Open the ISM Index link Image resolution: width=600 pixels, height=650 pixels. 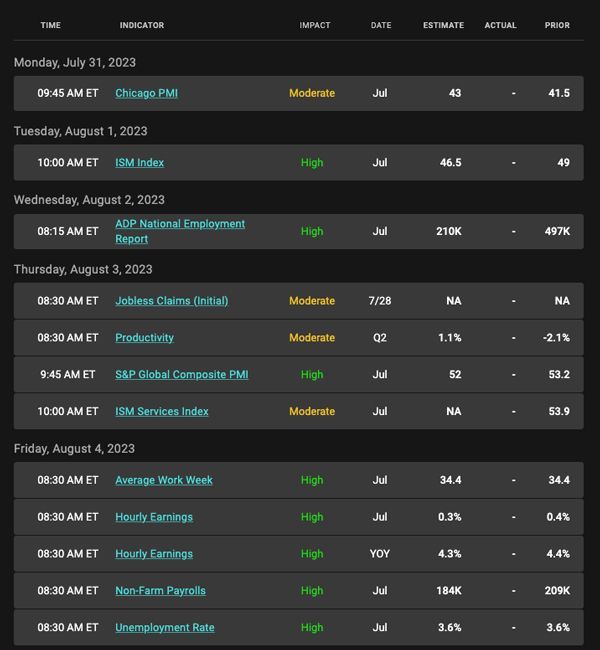[x=139, y=162]
